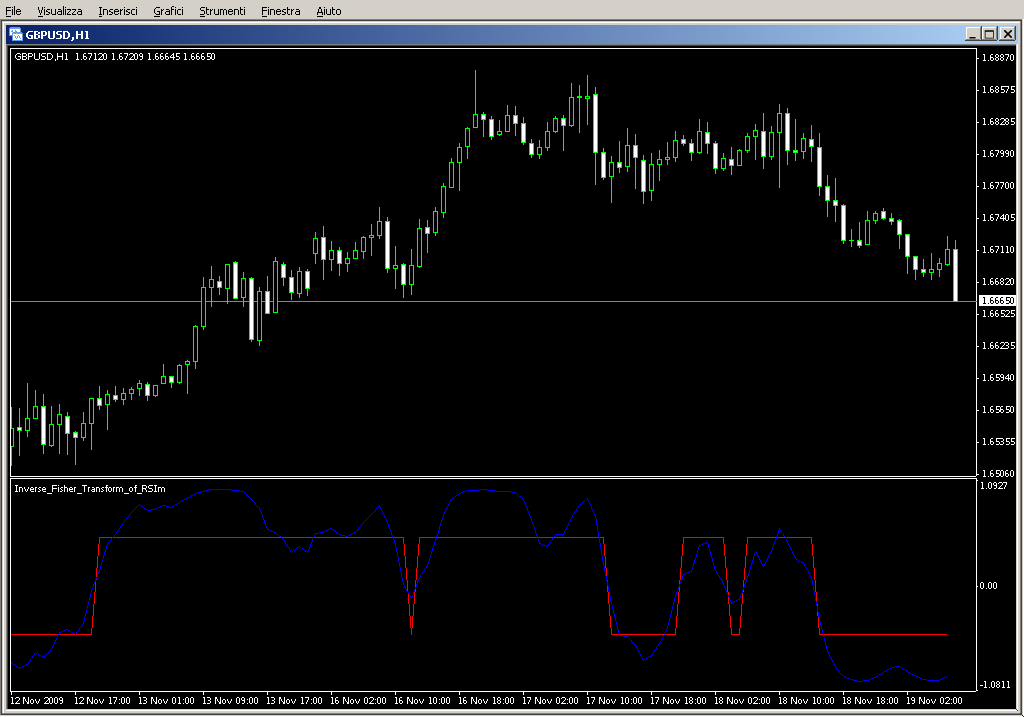The image size is (1024, 717).
Task: Open the Inserisci menu
Action: (118, 11)
